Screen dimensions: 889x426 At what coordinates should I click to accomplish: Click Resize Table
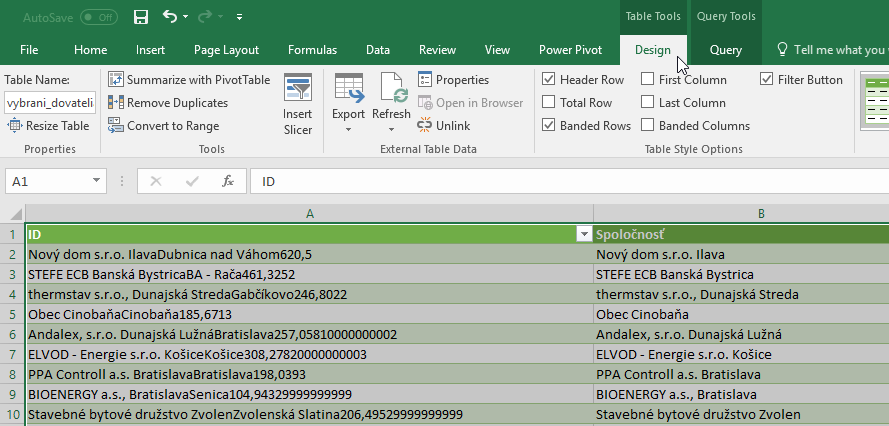coord(48,126)
